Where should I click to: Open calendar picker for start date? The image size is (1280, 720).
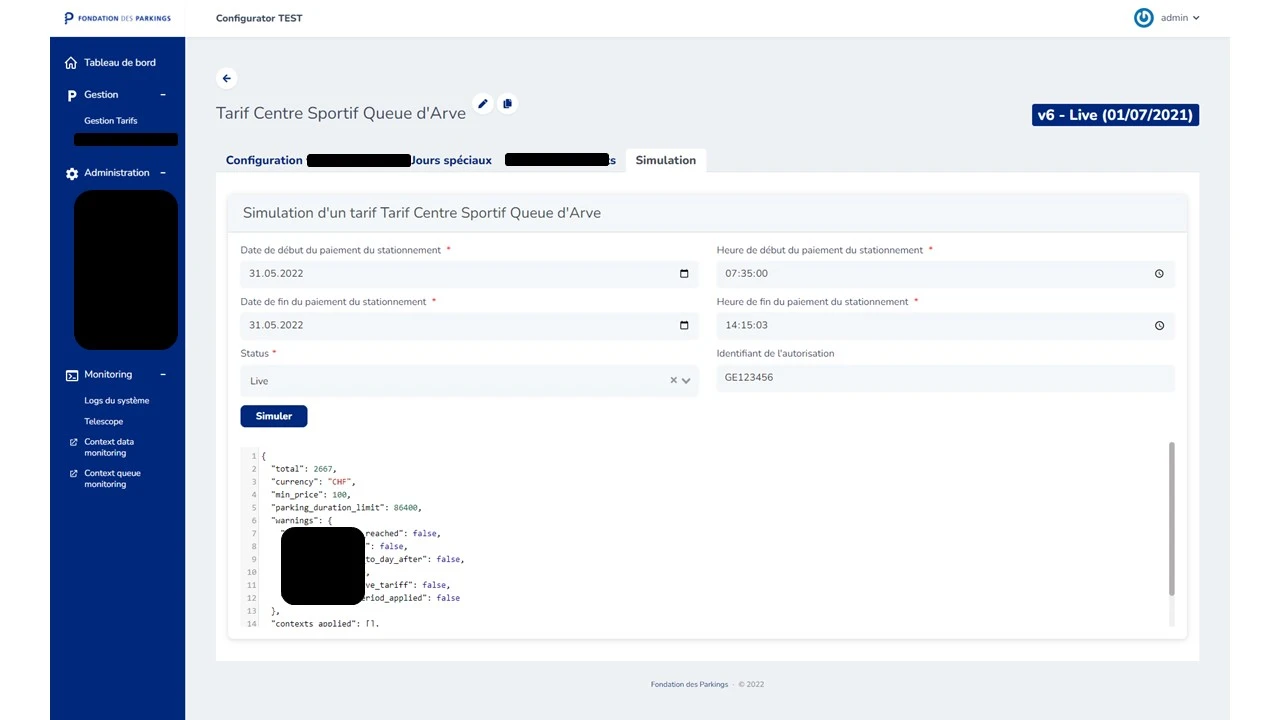point(684,274)
